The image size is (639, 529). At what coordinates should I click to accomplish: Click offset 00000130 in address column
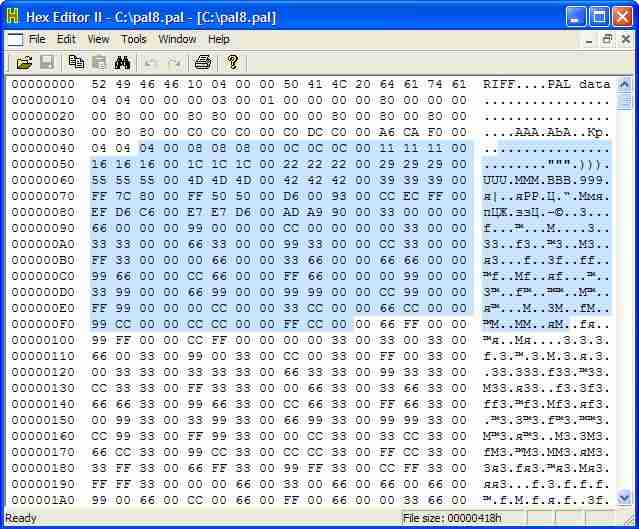pos(43,388)
